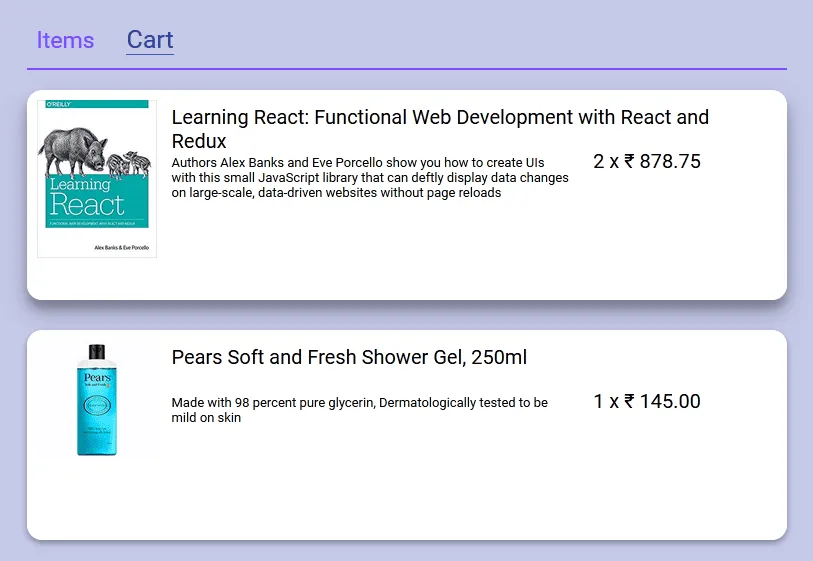The height and width of the screenshot is (561, 813).
Task: Click the Learning React book cover thumbnail
Action: (97, 179)
